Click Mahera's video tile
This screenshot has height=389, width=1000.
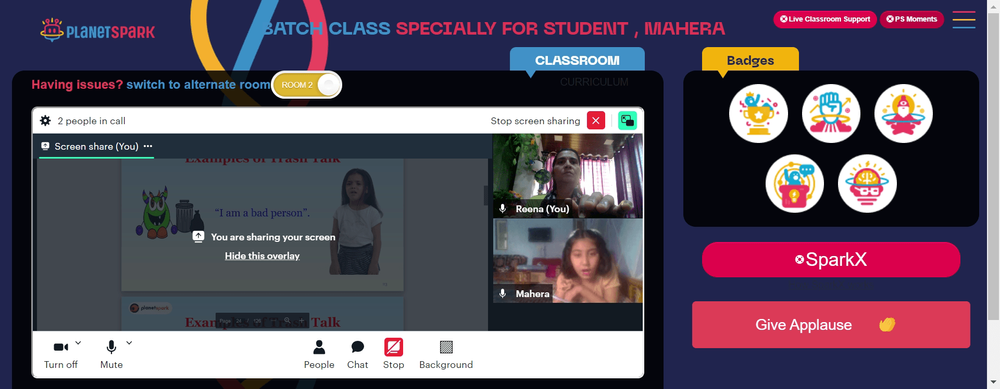(x=568, y=261)
